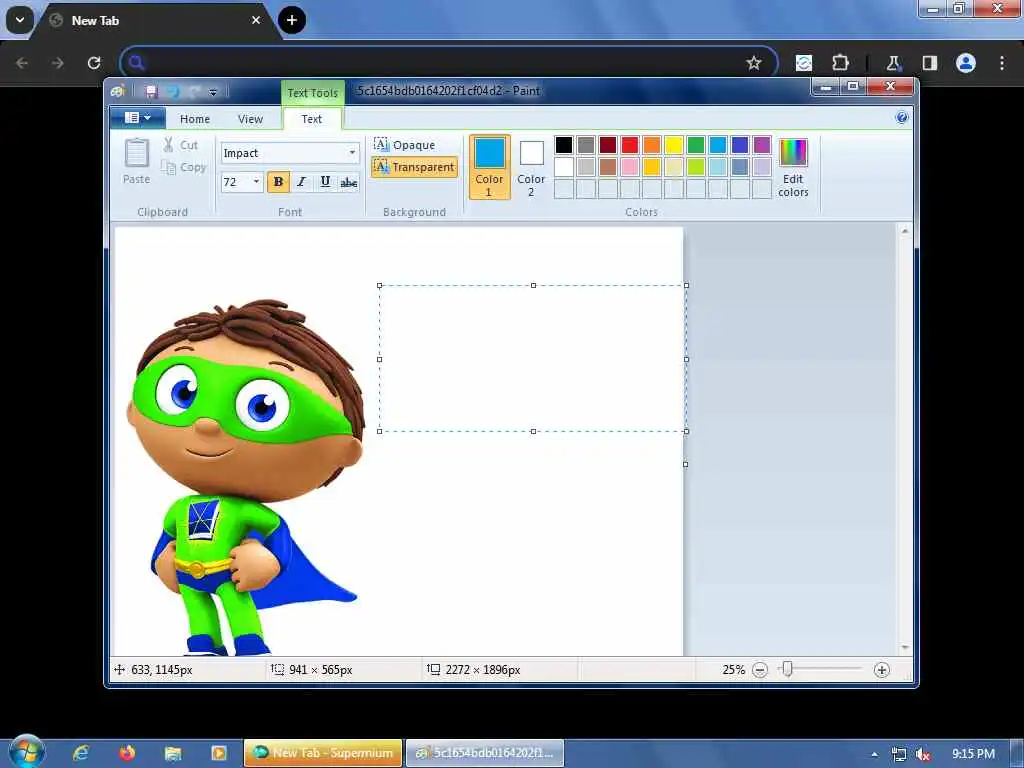Image resolution: width=1024 pixels, height=768 pixels.
Task: Pick the indigo color swatch
Action: (x=740, y=144)
